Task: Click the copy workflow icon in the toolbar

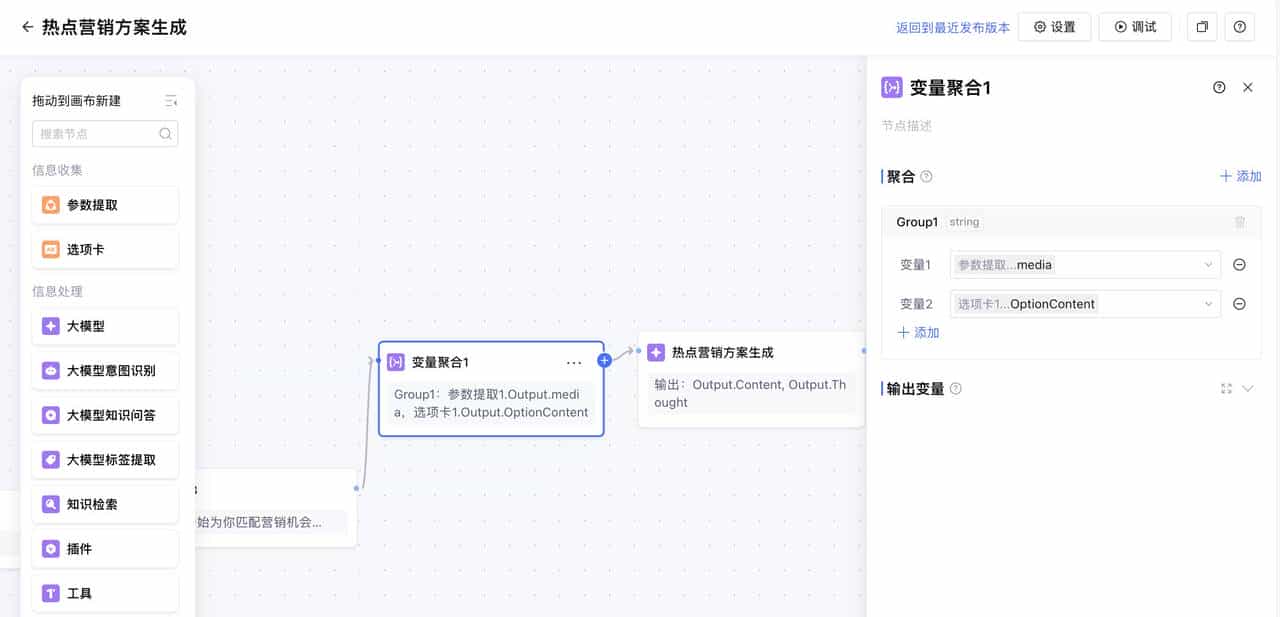Action: pos(1201,27)
